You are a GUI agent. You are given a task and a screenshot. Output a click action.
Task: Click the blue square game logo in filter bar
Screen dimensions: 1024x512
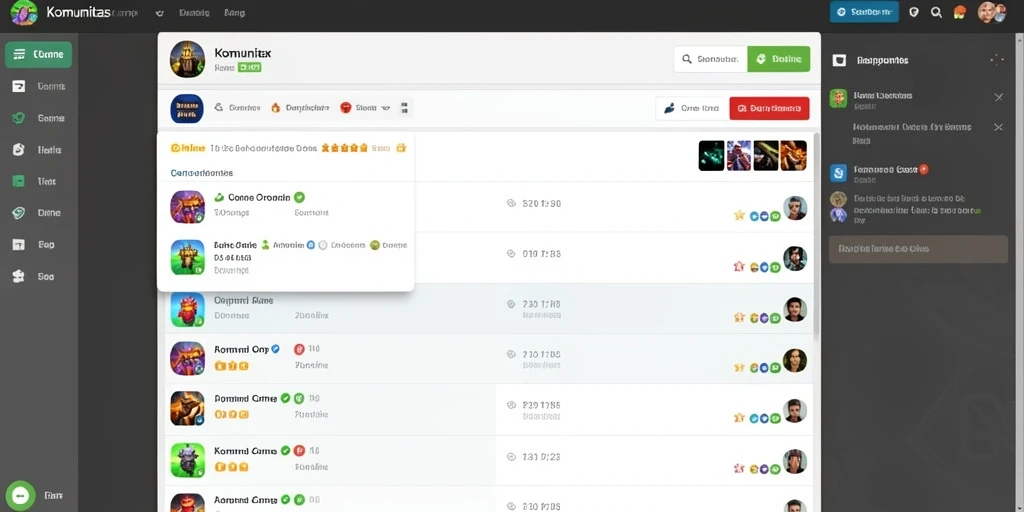pos(187,108)
